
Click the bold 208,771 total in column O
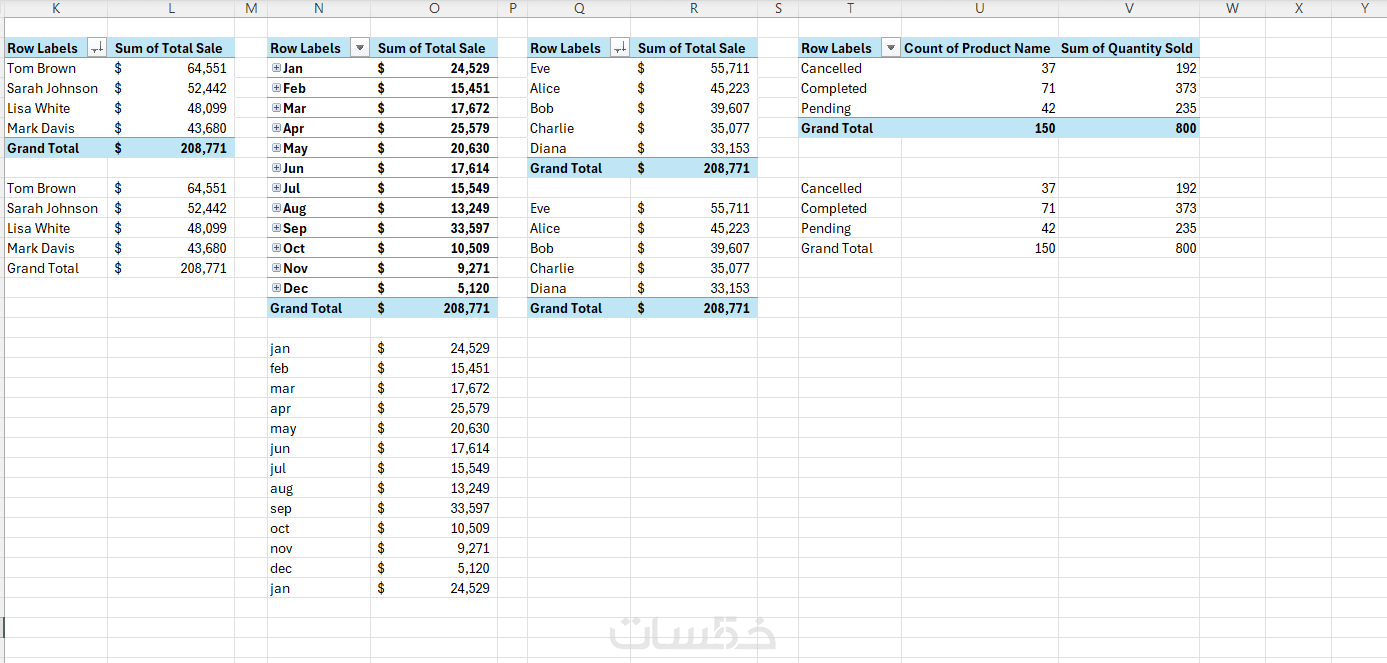pyautogui.click(x=434, y=308)
